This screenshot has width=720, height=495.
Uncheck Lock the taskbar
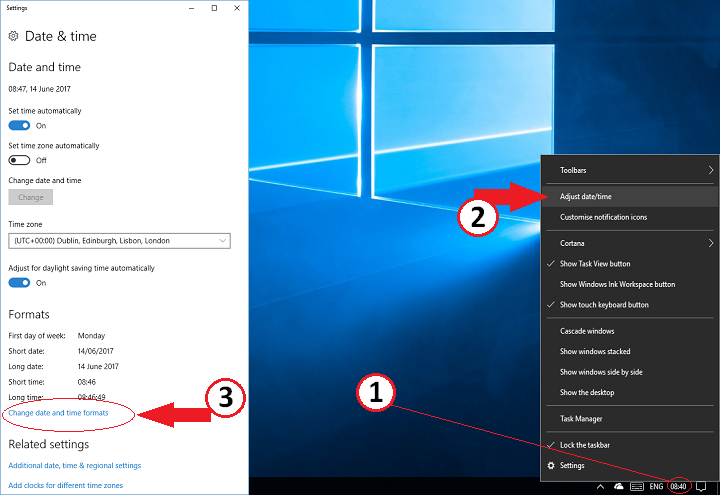[585, 445]
